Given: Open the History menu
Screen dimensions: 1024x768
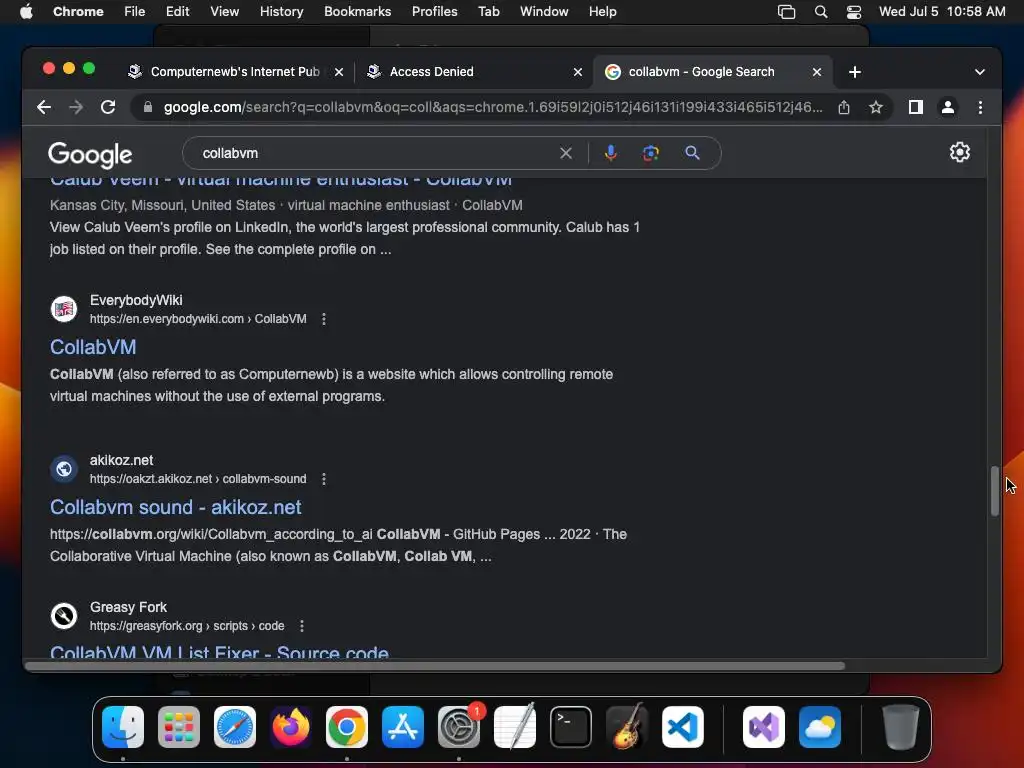Looking at the screenshot, I should 281,12.
